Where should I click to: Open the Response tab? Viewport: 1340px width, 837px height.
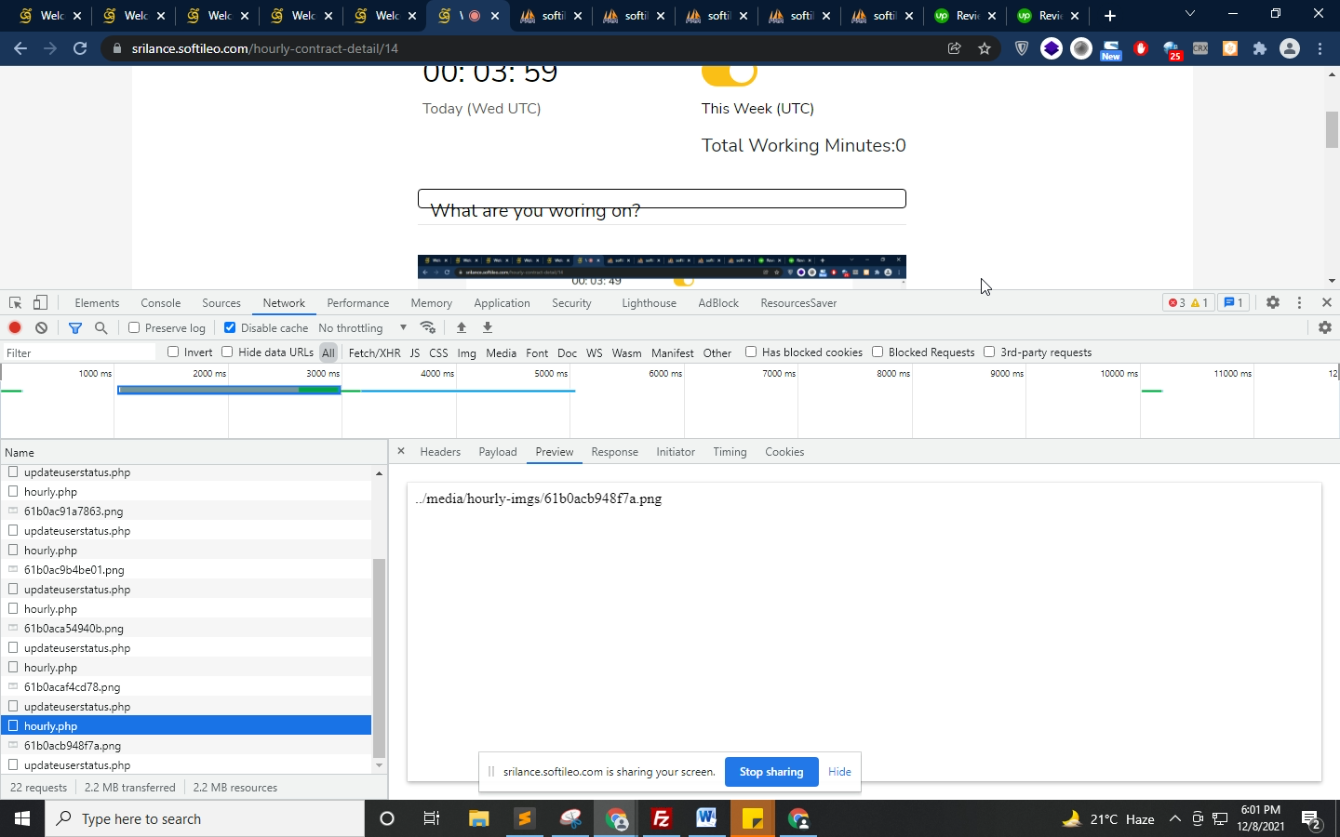[614, 452]
